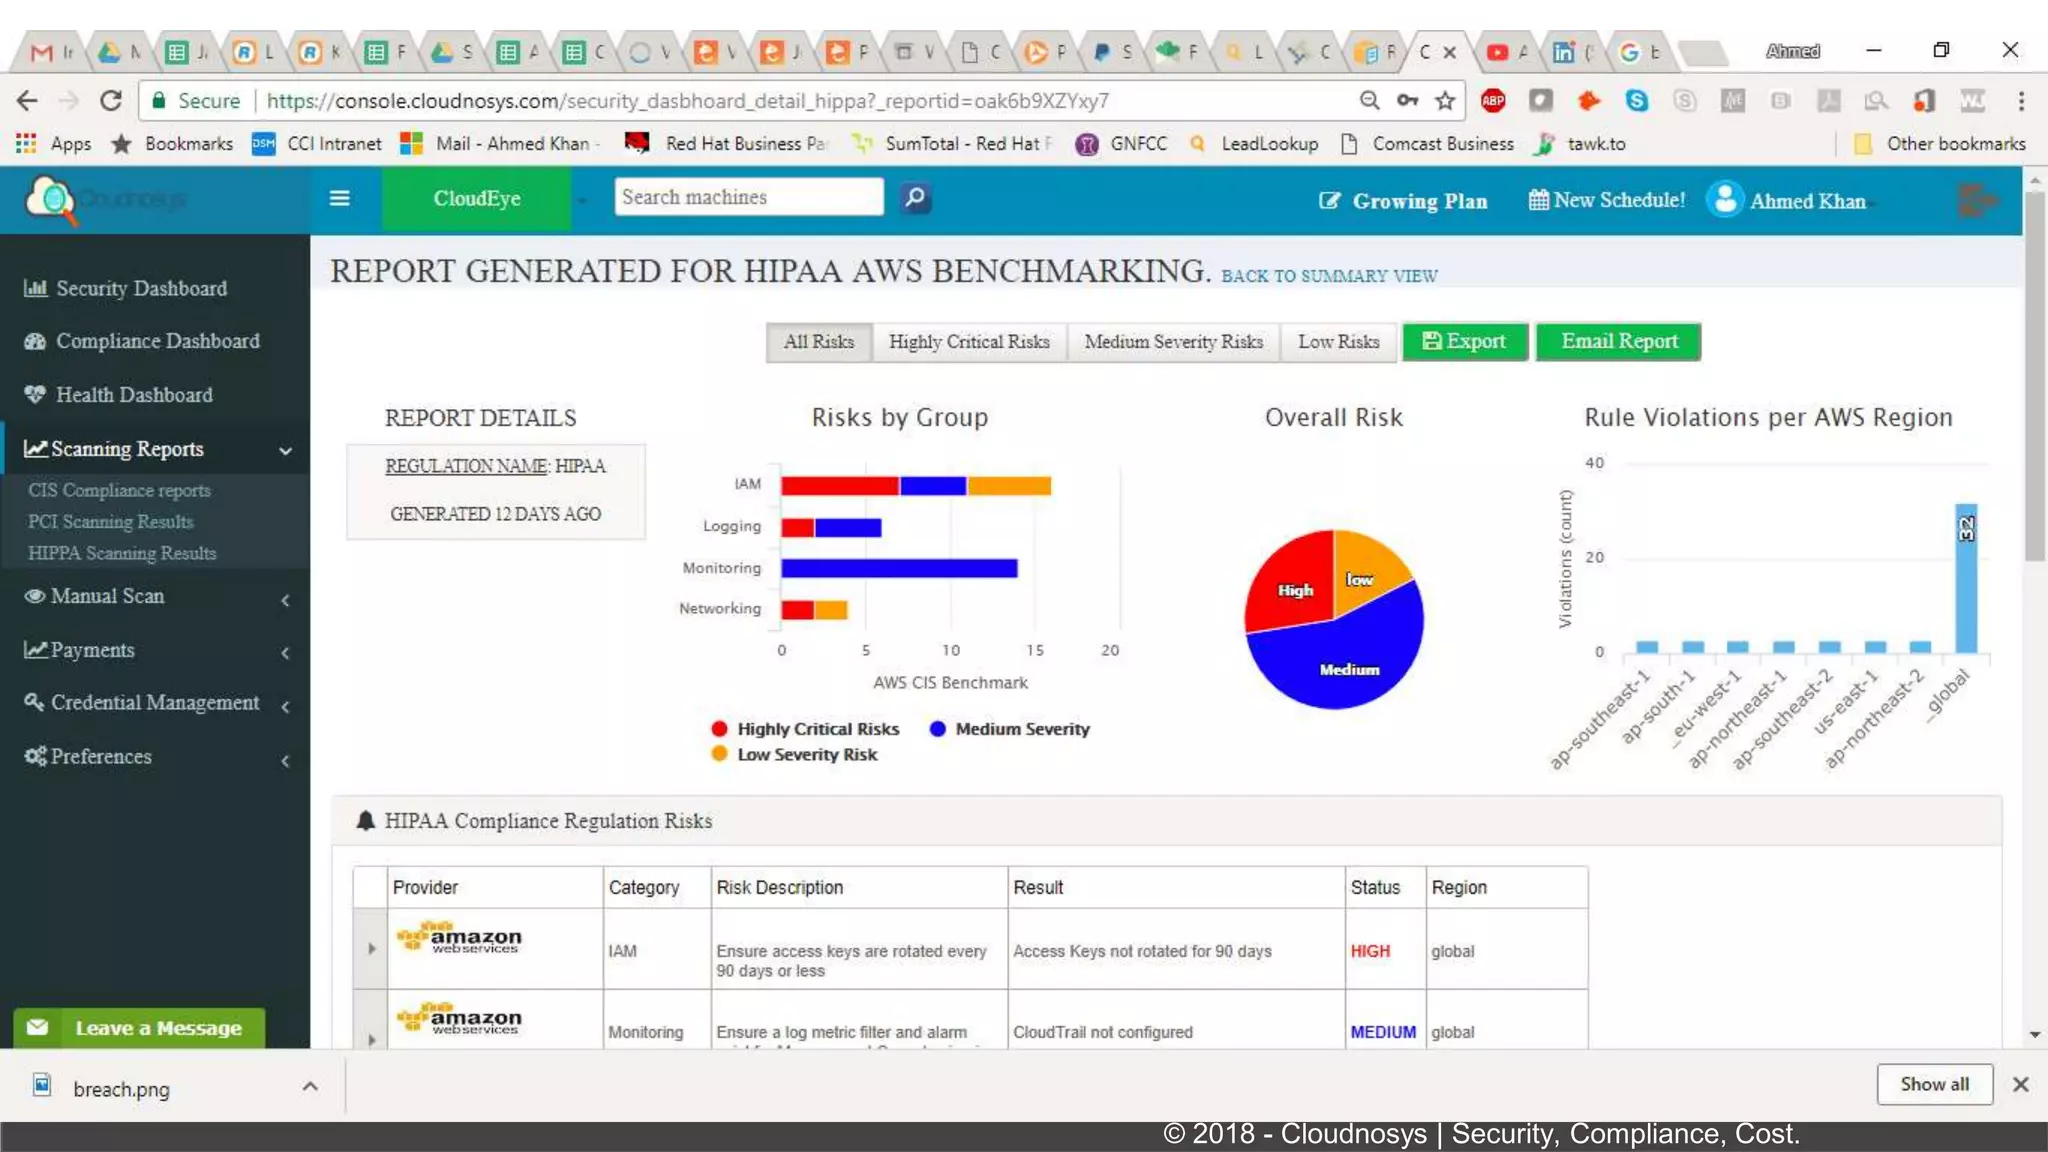Select the All Risks tab
The image size is (2048, 1152).
point(819,342)
